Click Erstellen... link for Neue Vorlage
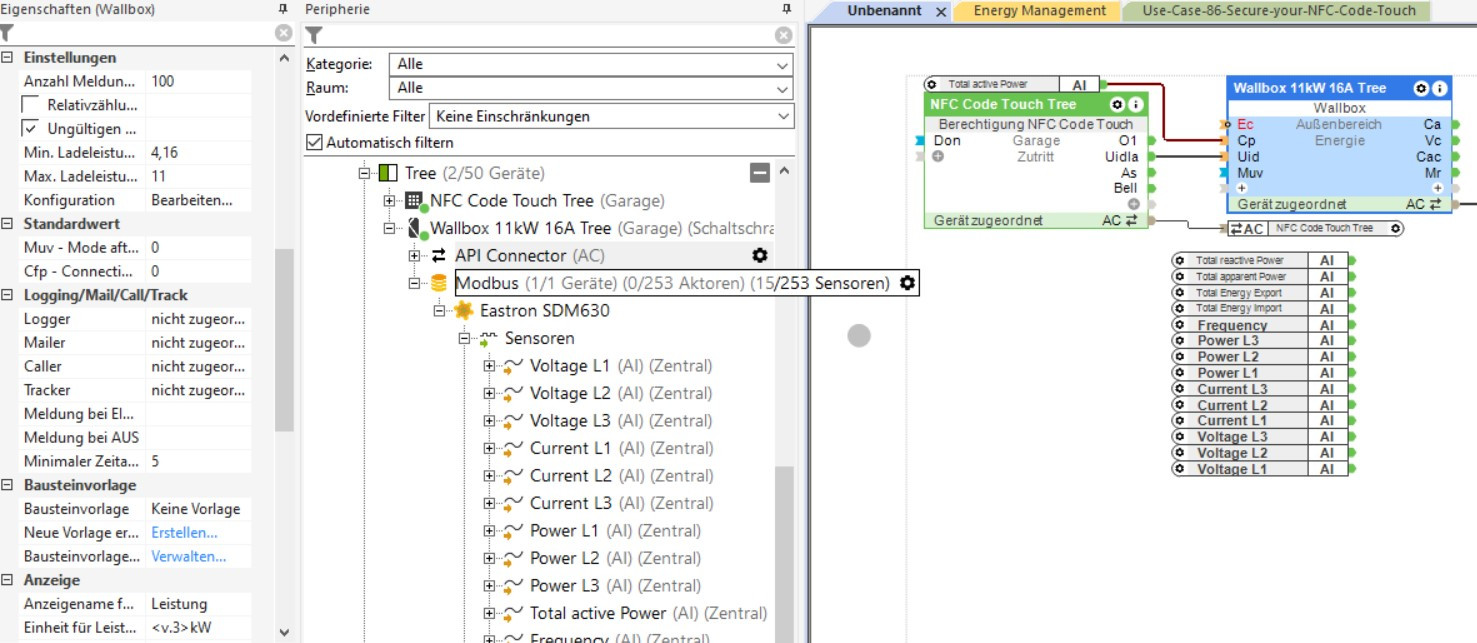Viewport: 1477px width, 643px height. pos(184,532)
